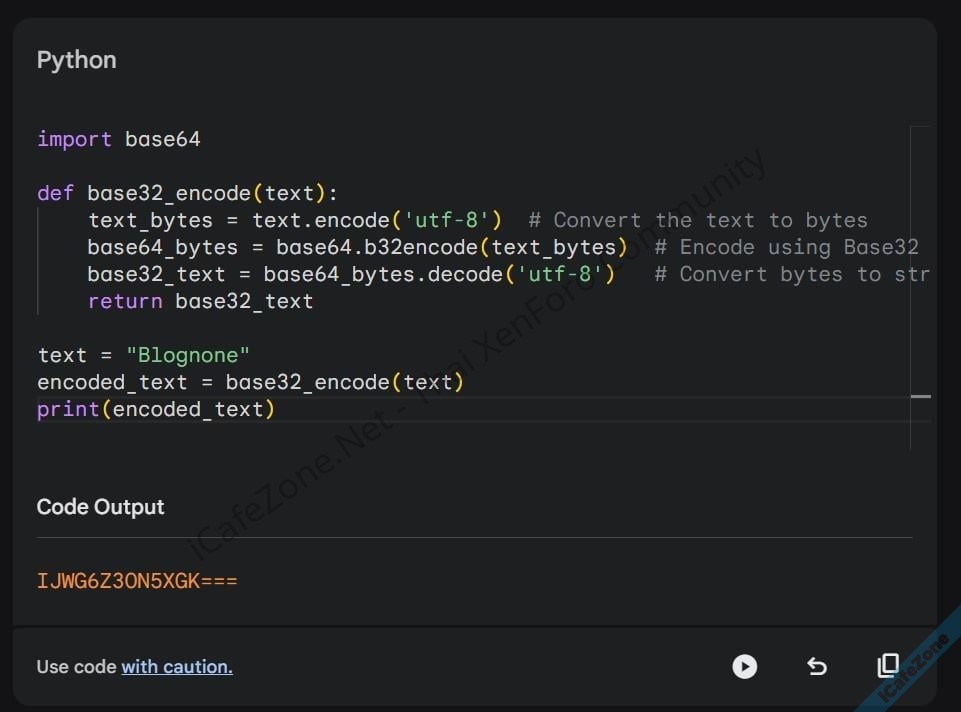Click the "import base64" line

[119, 139]
